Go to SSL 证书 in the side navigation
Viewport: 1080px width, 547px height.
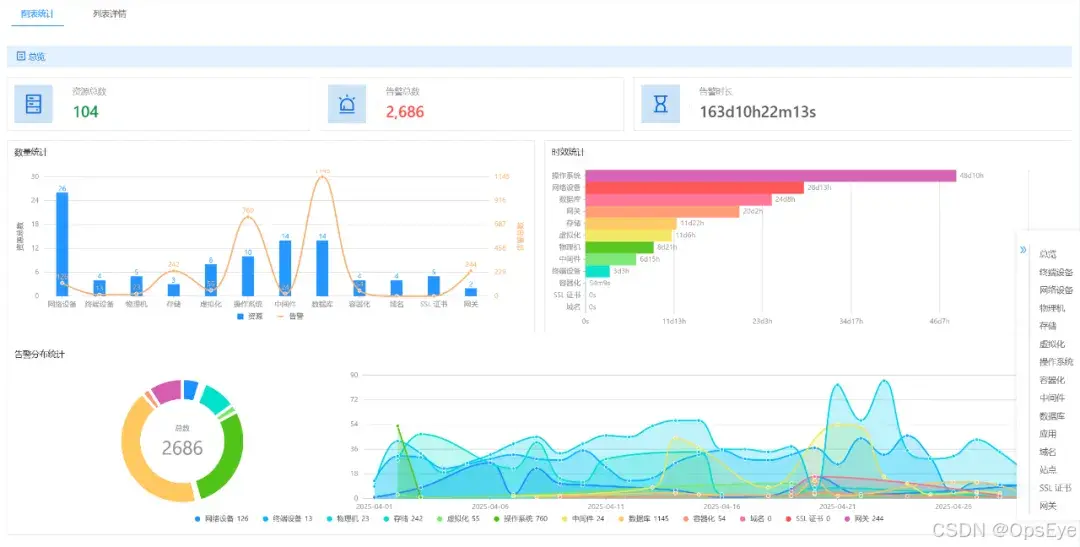pyautogui.click(x=1055, y=488)
